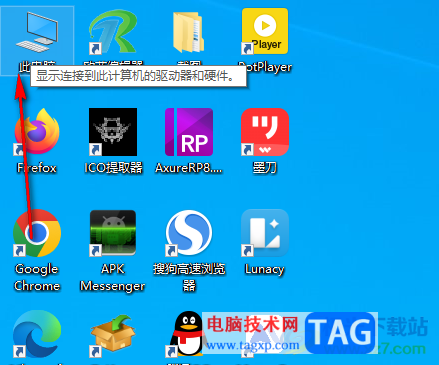Screen dimensions: 439x365
Task: Select the Lunacy shortcut icon
Action: (x=265, y=233)
